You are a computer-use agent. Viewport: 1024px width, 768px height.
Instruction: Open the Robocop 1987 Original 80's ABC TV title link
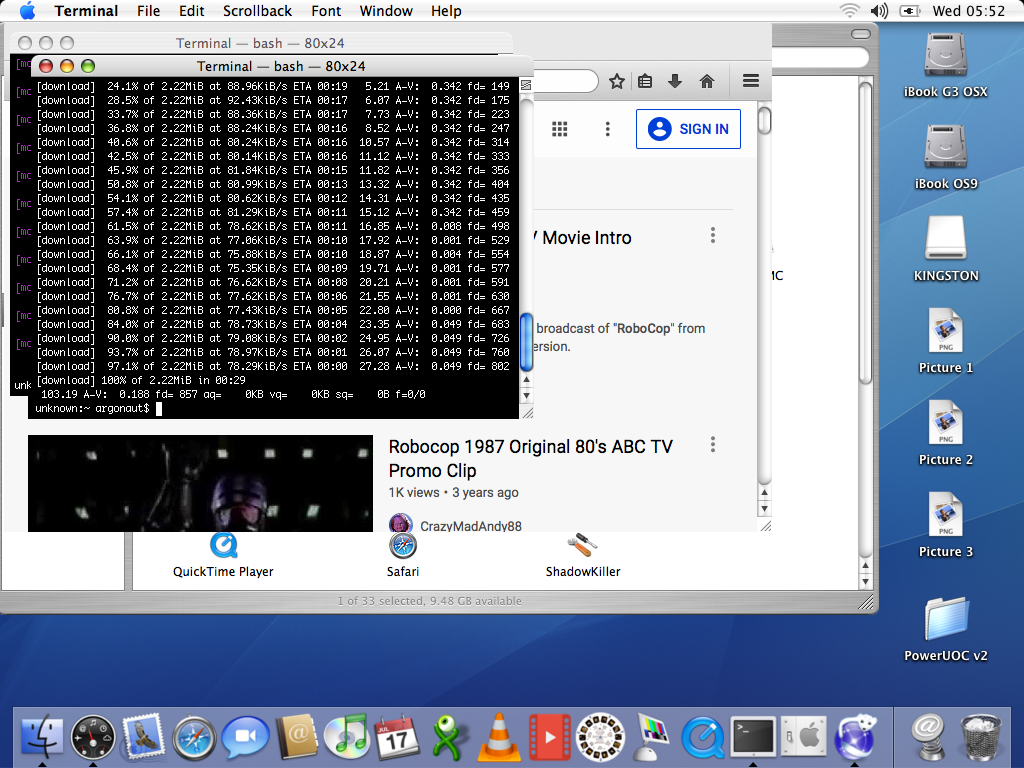click(x=530, y=458)
